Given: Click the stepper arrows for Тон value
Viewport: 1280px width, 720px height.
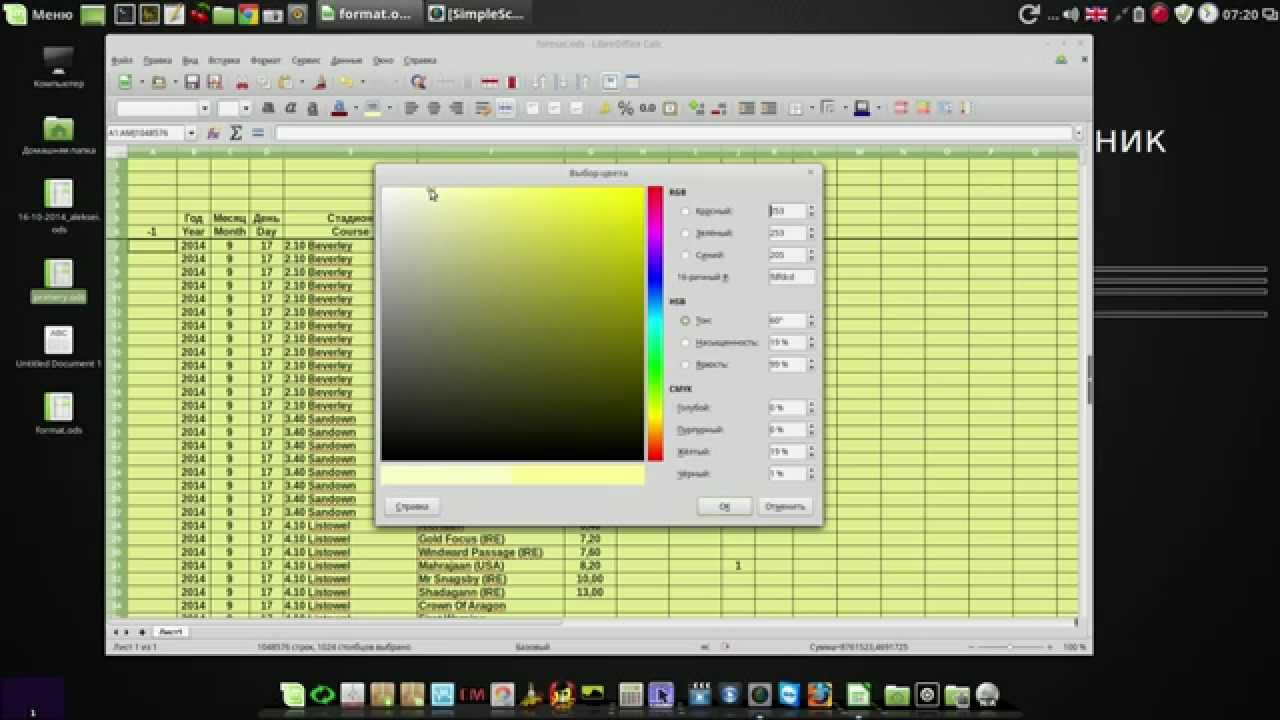Looking at the screenshot, I should (811, 321).
